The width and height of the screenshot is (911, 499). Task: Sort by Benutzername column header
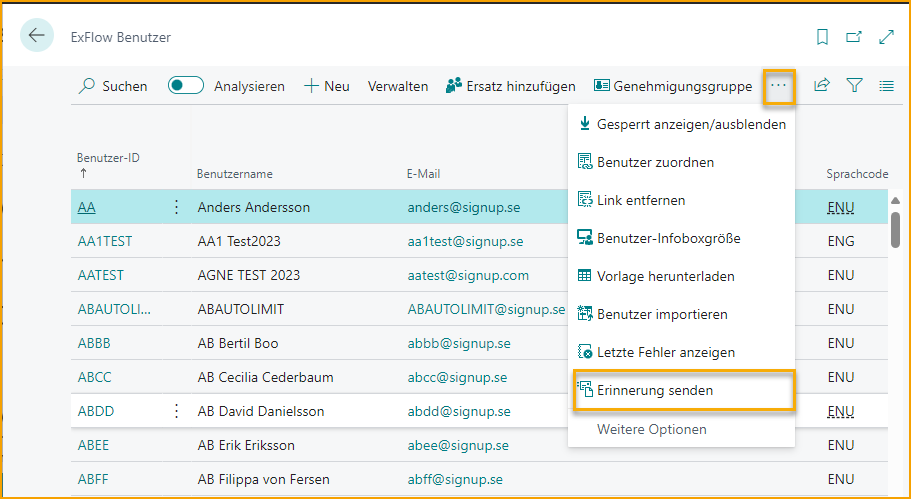[235, 174]
